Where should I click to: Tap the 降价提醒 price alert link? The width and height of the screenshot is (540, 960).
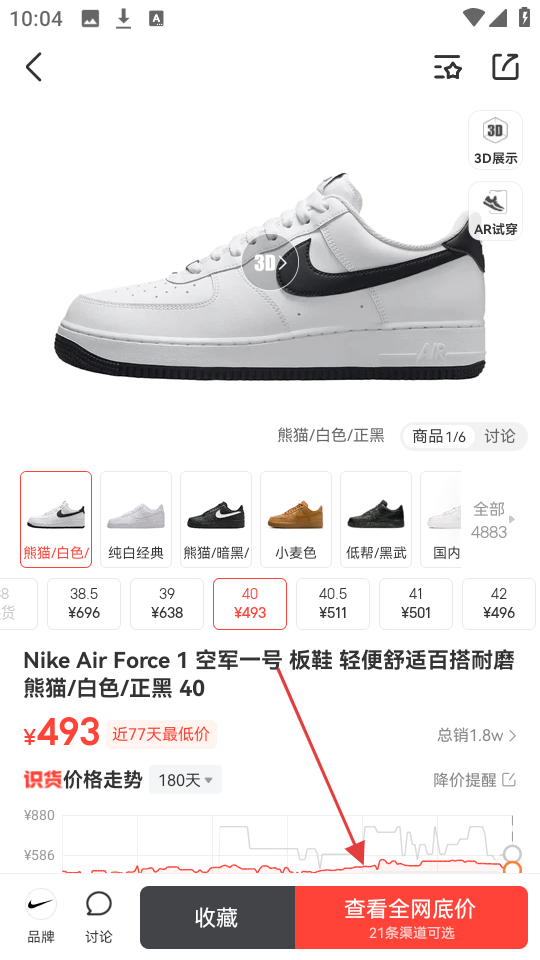[x=475, y=779]
